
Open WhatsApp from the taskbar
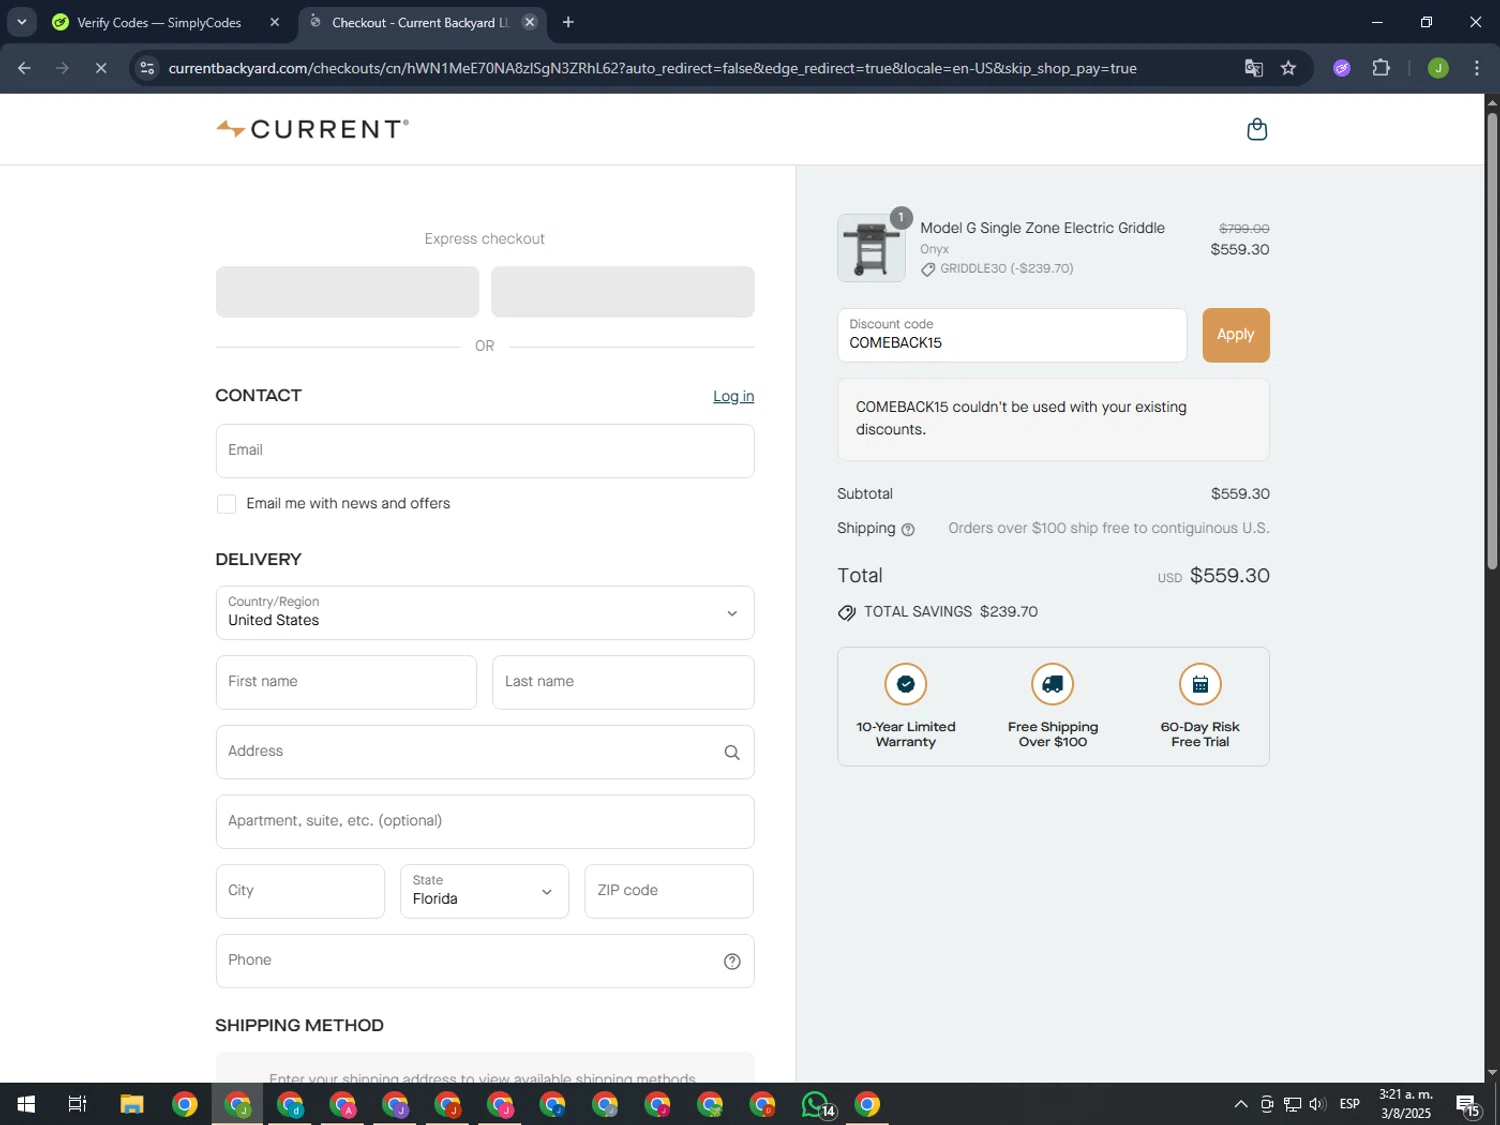pos(817,1105)
